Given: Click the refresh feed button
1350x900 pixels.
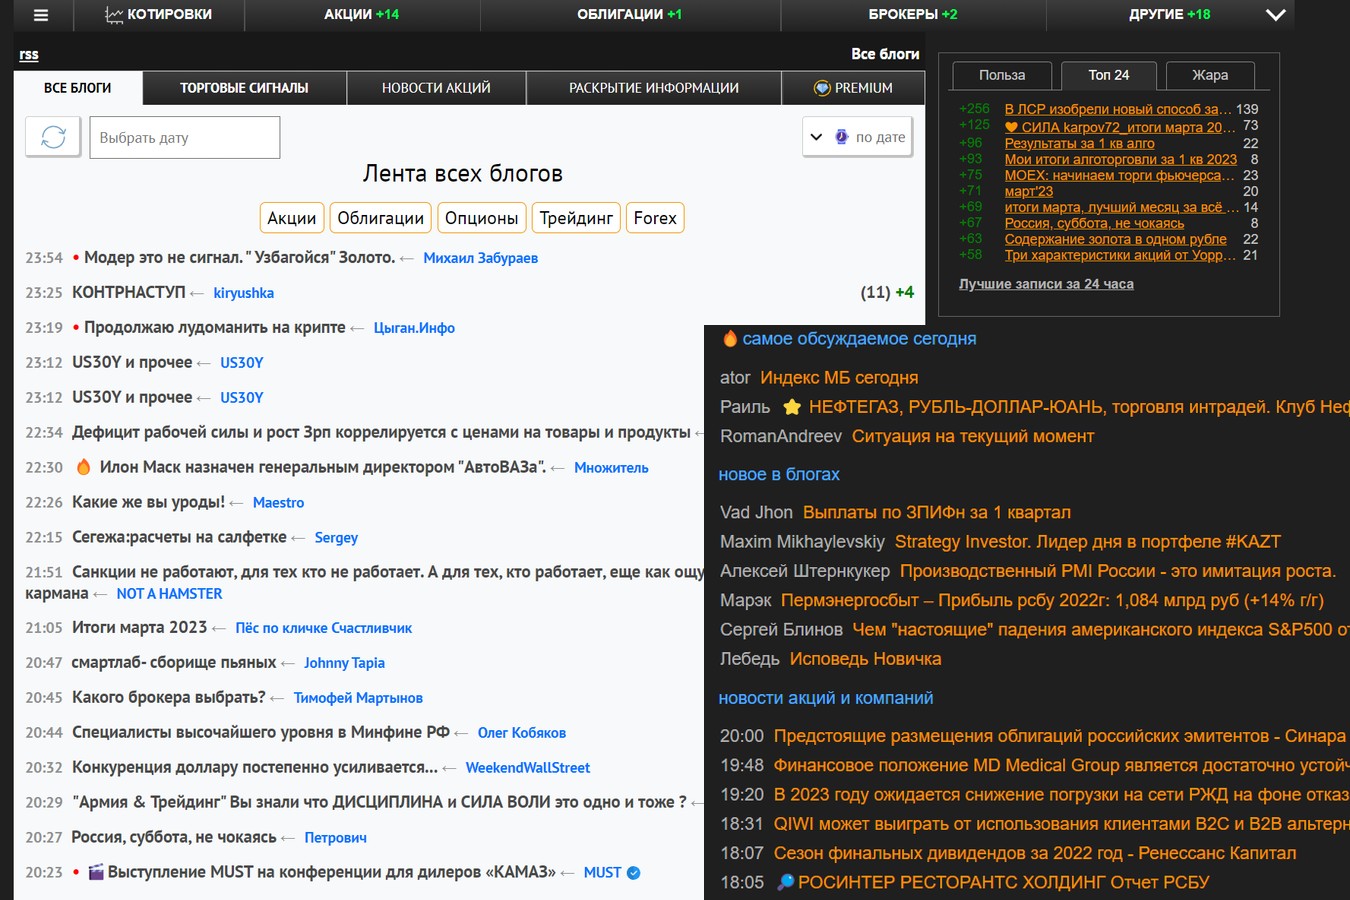Looking at the screenshot, I should (x=53, y=137).
